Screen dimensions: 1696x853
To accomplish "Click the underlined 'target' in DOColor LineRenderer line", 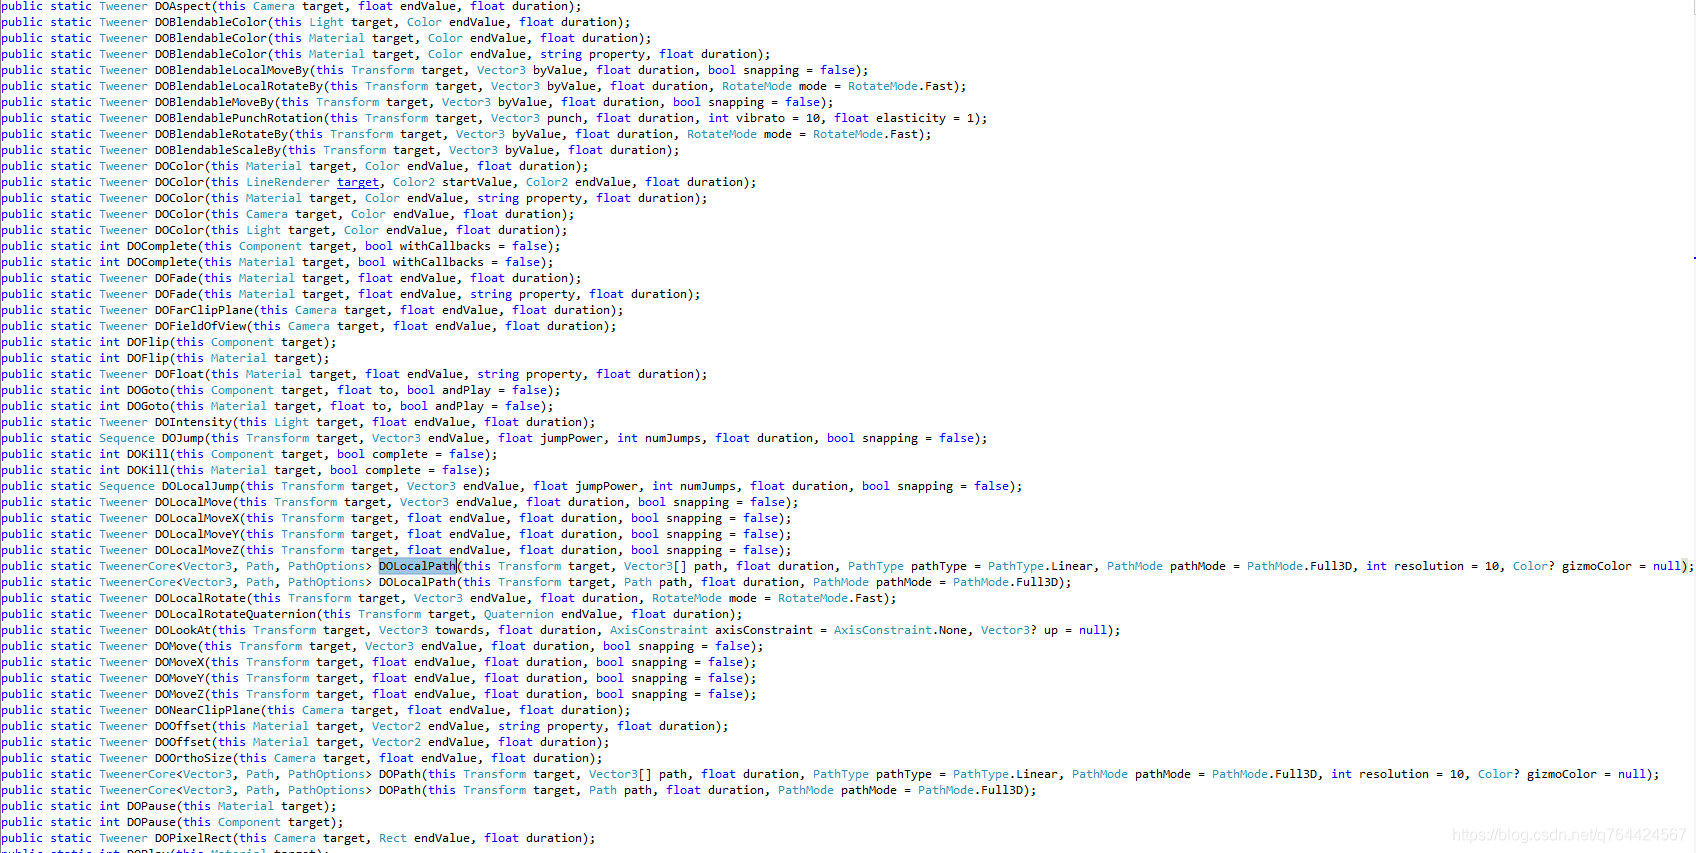I will [x=358, y=182].
